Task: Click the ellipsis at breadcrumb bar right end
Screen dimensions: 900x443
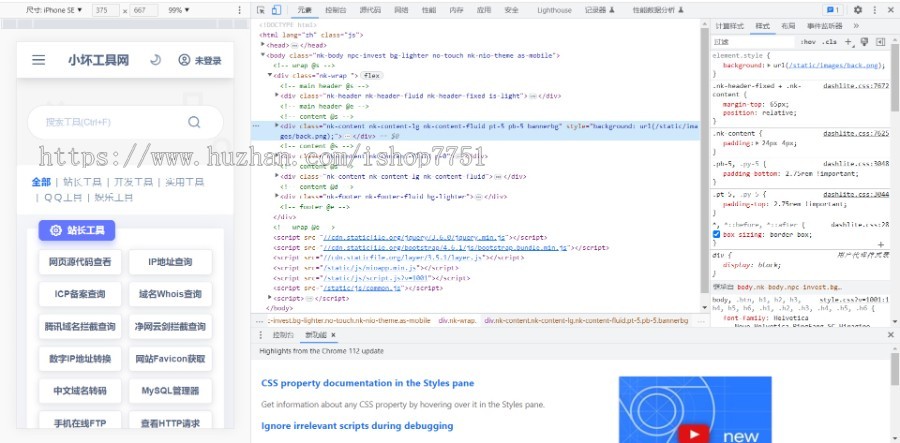Action: click(x=701, y=321)
